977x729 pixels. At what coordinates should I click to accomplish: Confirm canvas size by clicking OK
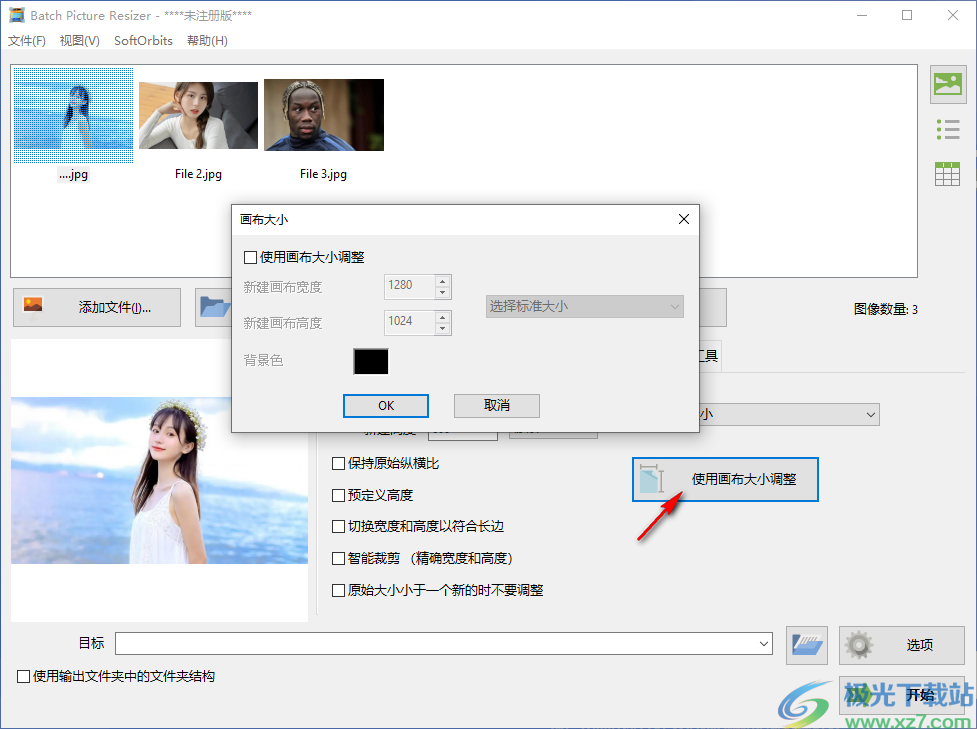pyautogui.click(x=386, y=405)
